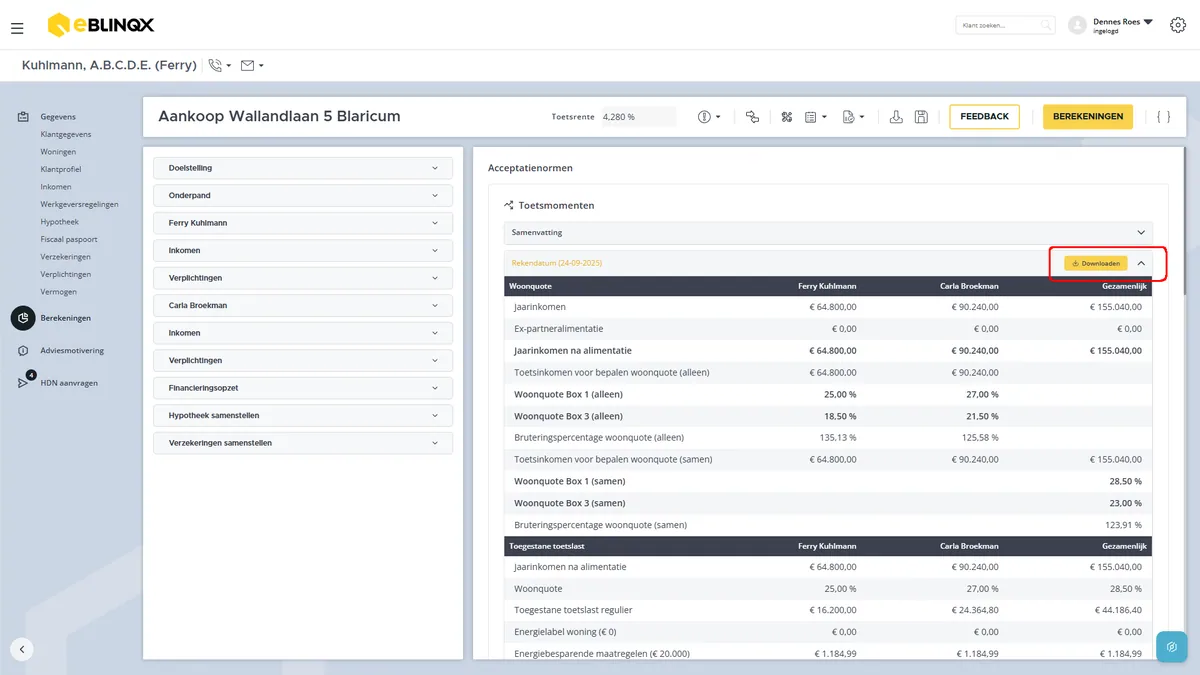Viewport: 1200px width, 675px height.
Task: Click the Berekeningen pie chart icon
Action: 23,318
